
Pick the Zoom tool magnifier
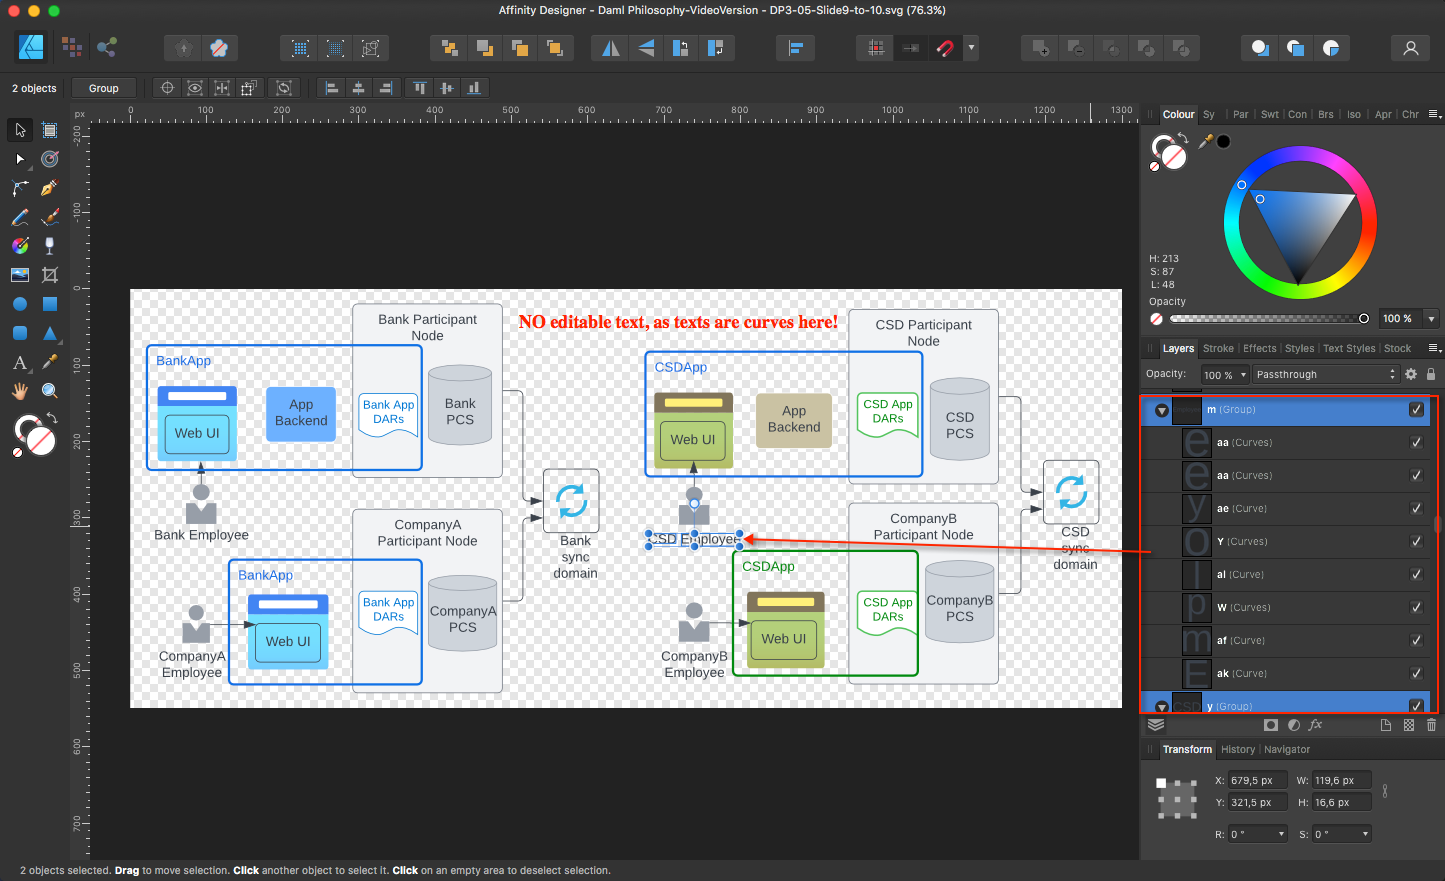(x=49, y=391)
